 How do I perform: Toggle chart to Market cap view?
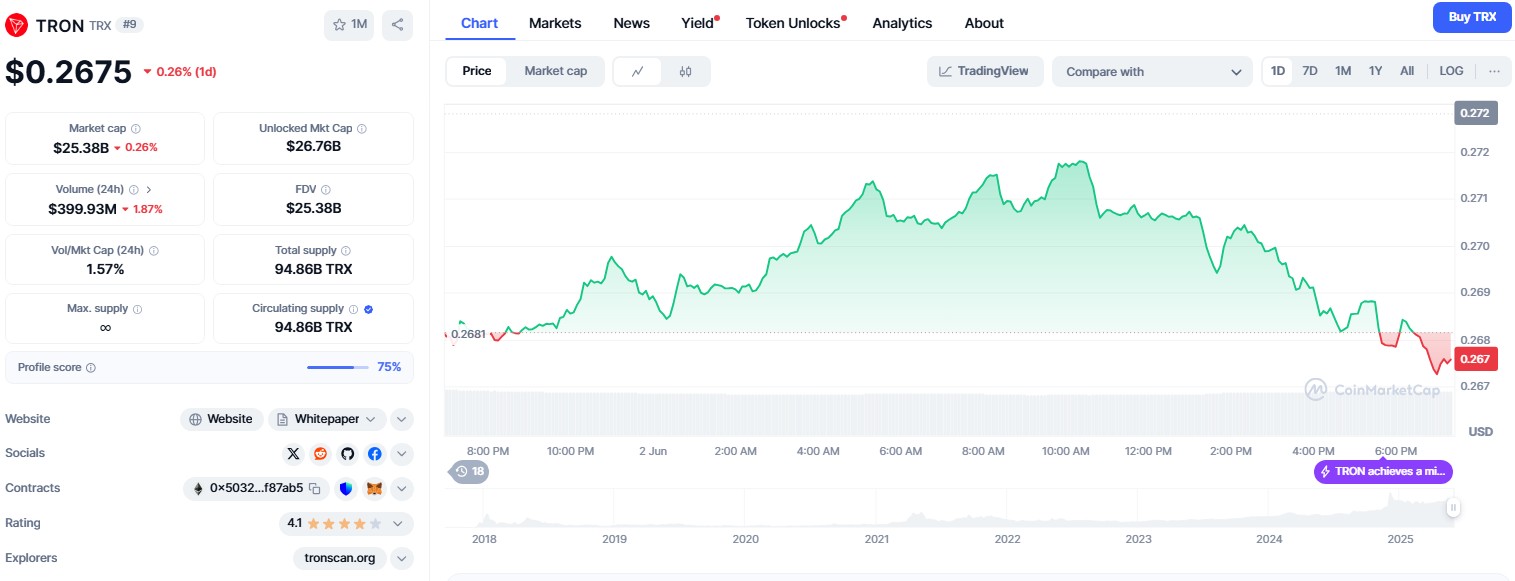point(555,71)
